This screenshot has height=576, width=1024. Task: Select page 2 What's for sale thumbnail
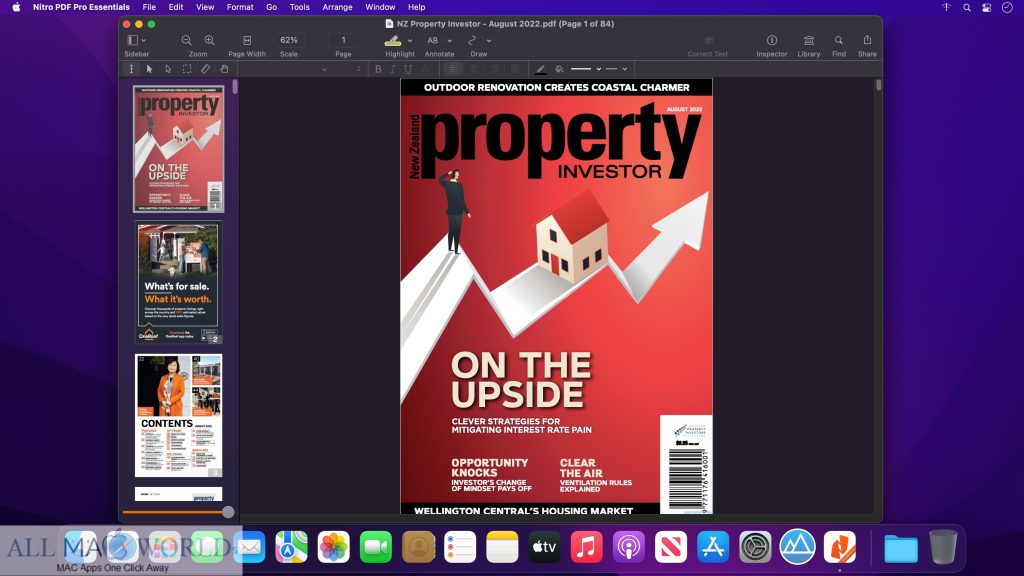pyautogui.click(x=178, y=282)
